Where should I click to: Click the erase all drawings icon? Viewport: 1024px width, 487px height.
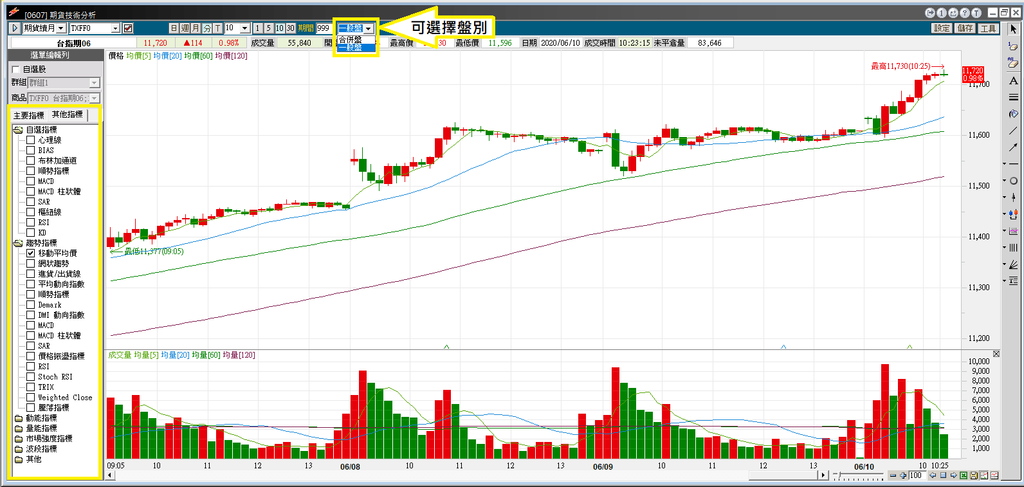coord(1014,63)
